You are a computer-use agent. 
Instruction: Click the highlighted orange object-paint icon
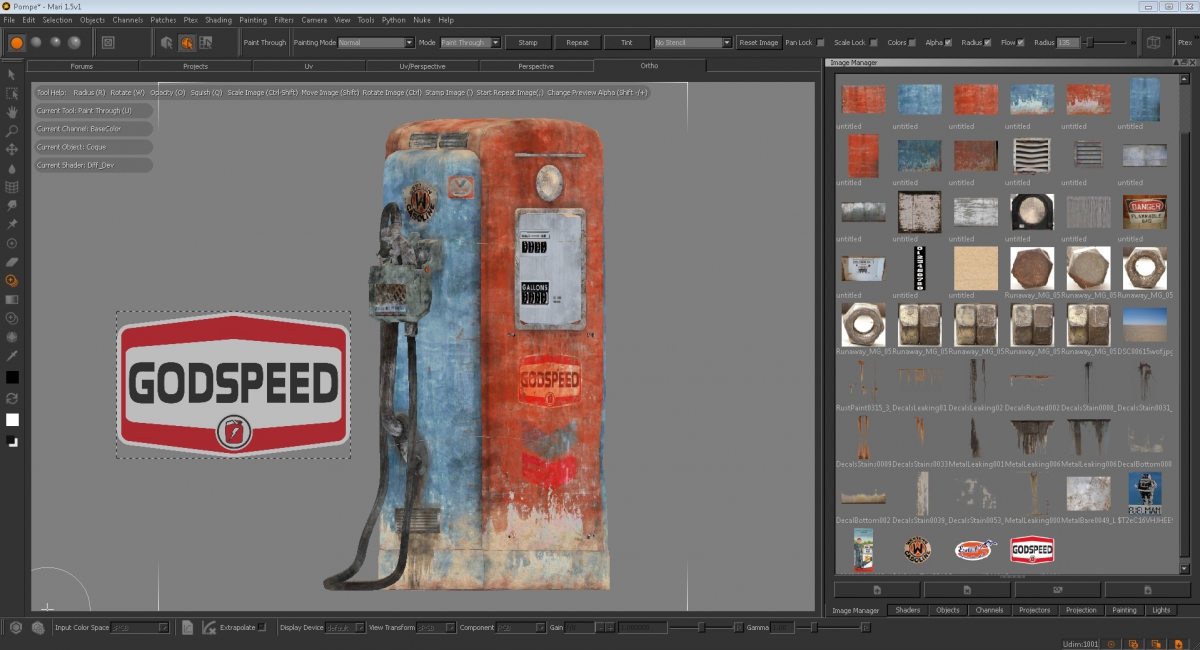[x=186, y=43]
